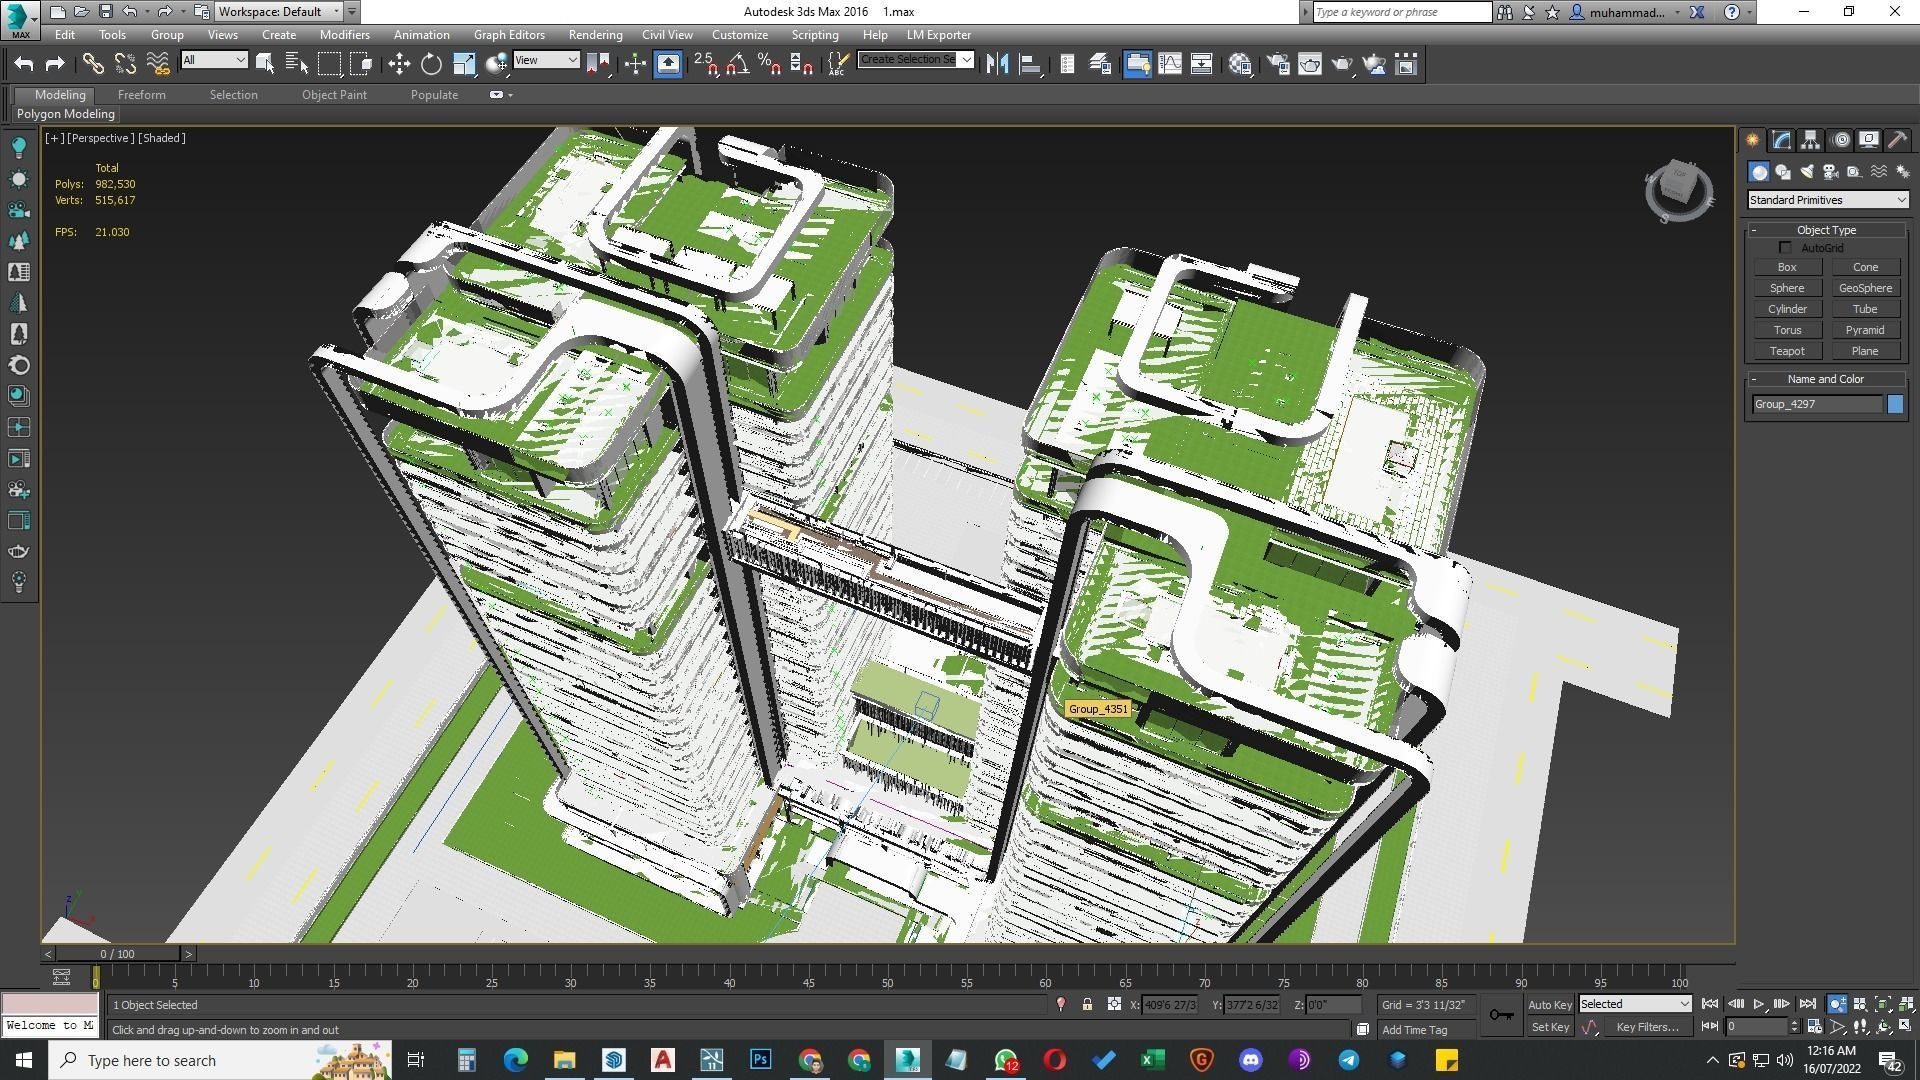Click the Set Key button
Screen dimensions: 1920x1080
[1549, 1027]
